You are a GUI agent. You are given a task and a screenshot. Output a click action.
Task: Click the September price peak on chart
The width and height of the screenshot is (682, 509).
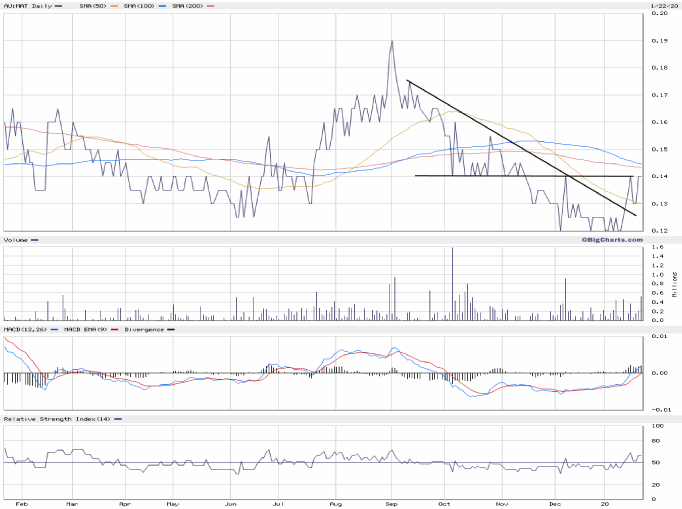click(391, 42)
